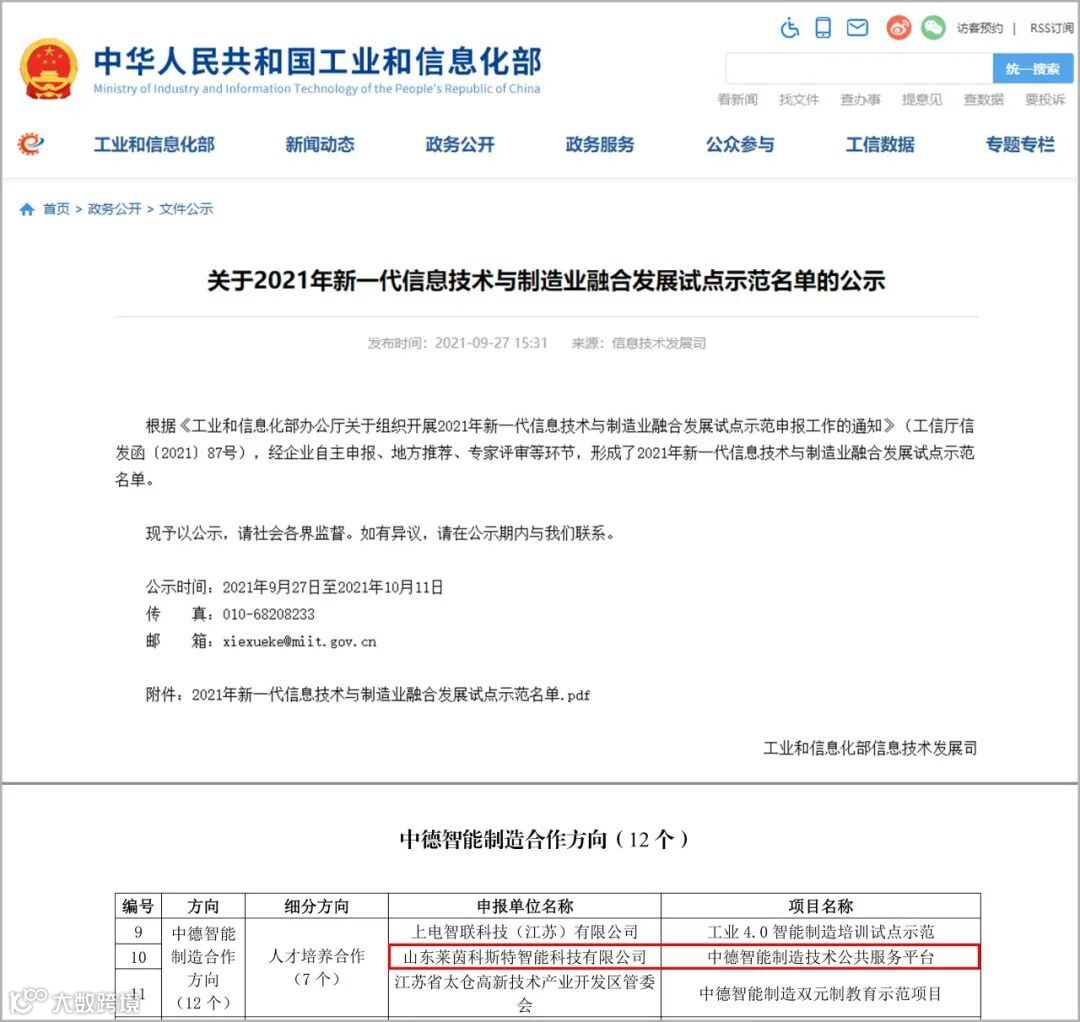Viewport: 1080px width, 1022px height.
Task: Click RSS订阅 link
Action: (1052, 28)
